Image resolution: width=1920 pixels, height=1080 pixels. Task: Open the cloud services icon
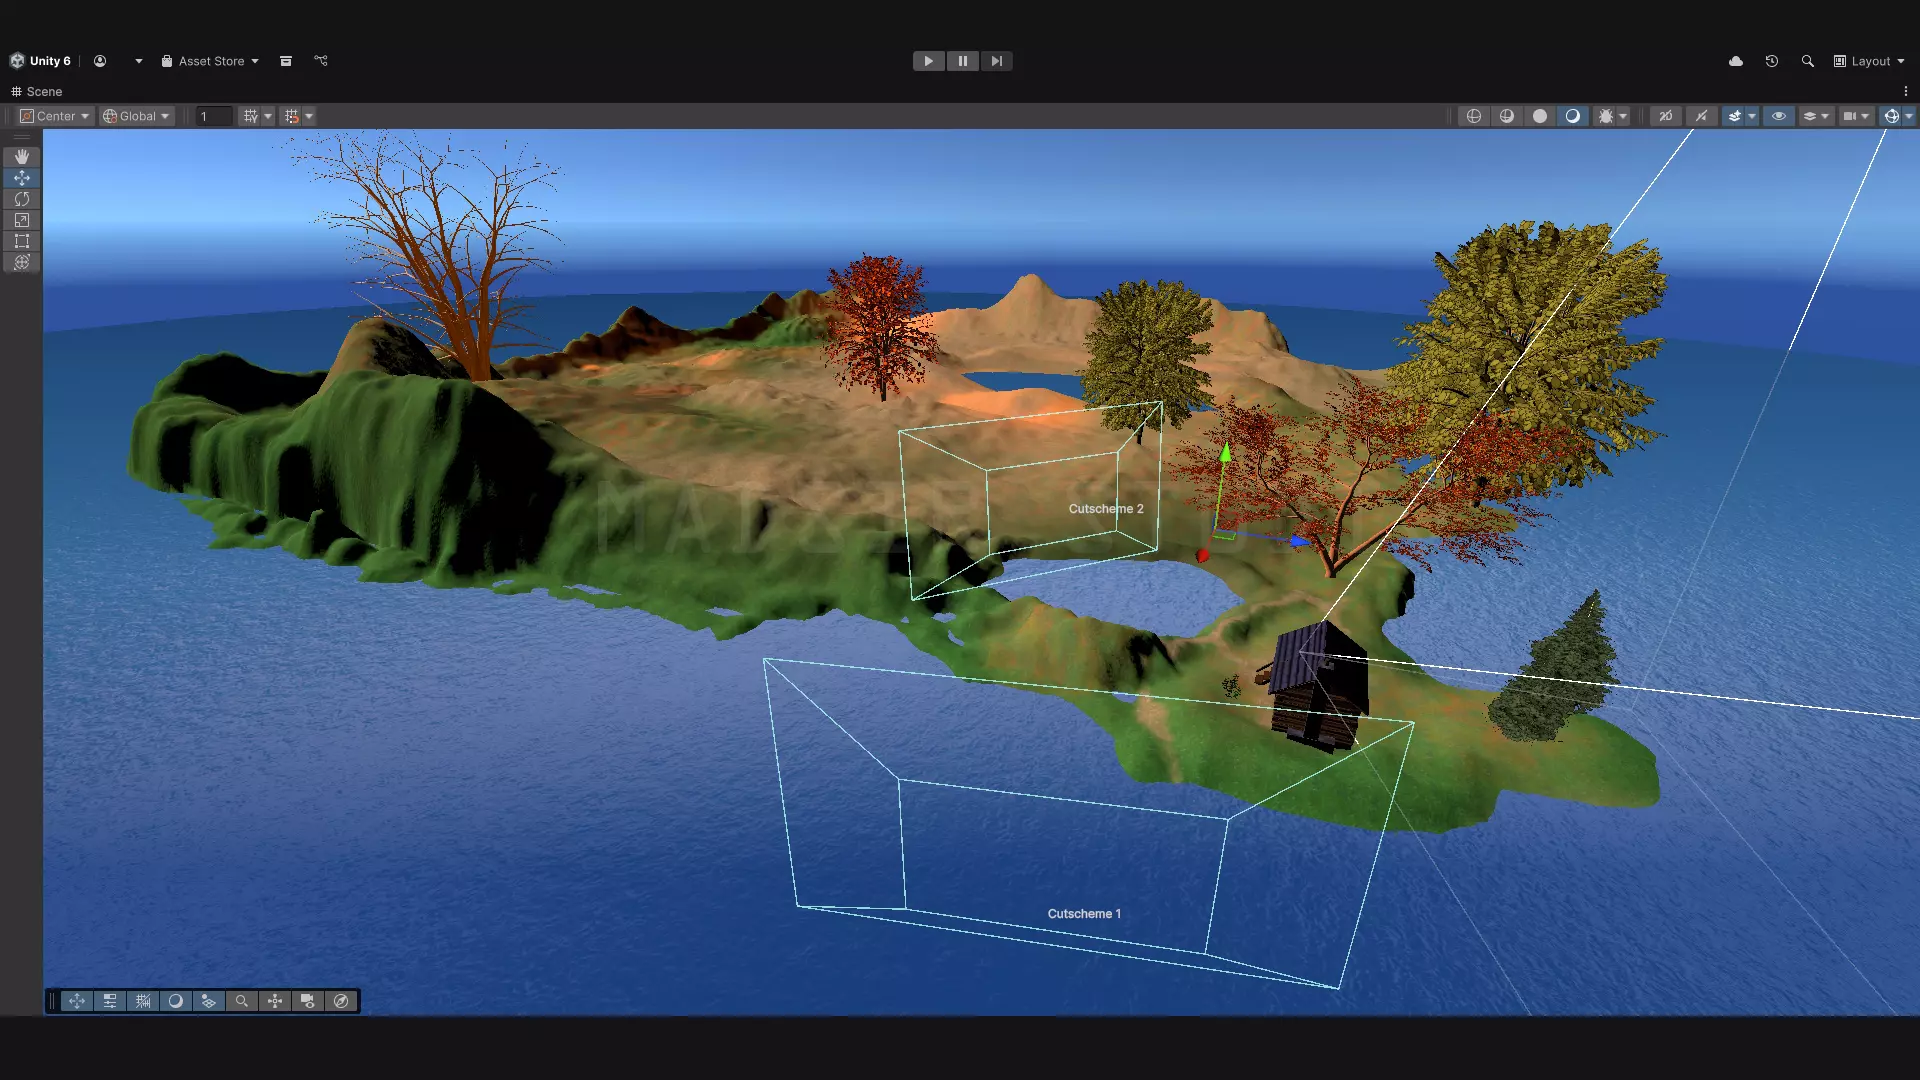[1736, 61]
